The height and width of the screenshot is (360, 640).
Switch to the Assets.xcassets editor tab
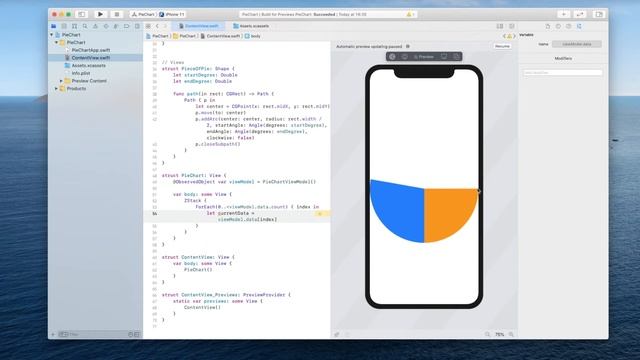pos(251,26)
